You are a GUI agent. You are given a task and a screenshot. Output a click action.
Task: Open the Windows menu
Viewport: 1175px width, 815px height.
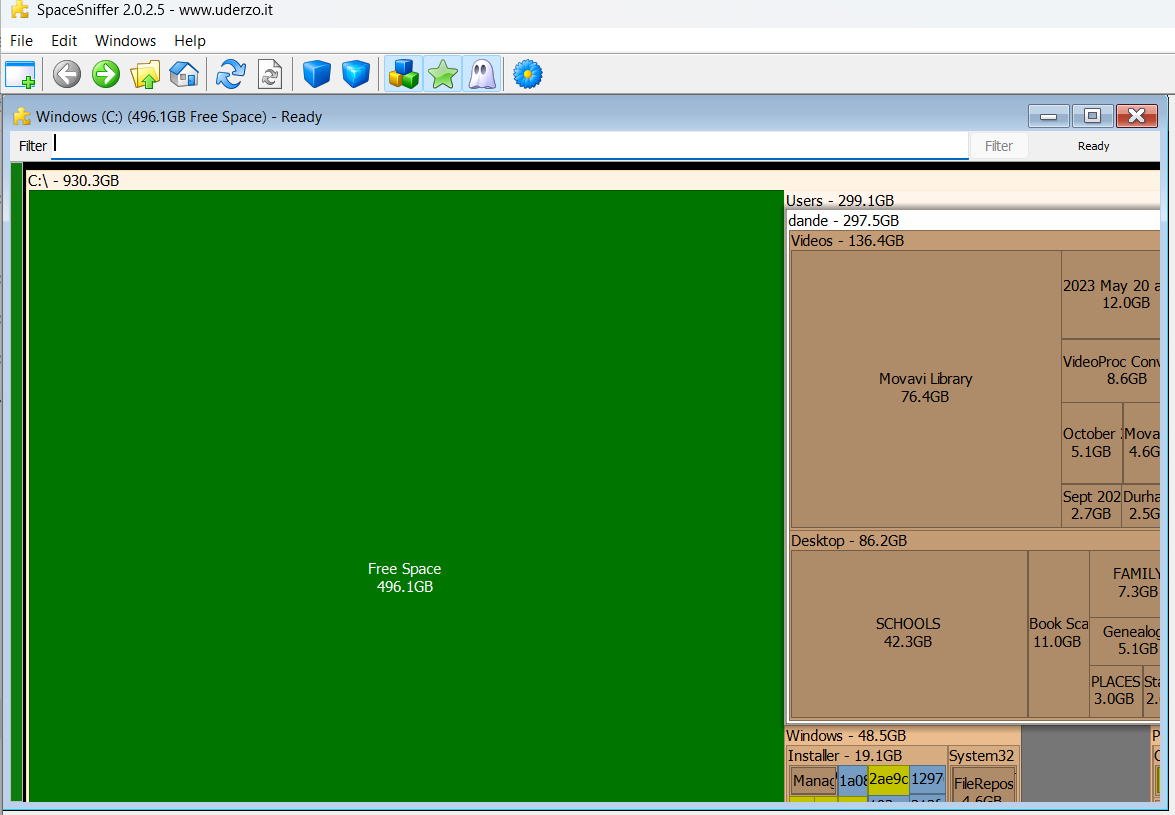coord(125,41)
